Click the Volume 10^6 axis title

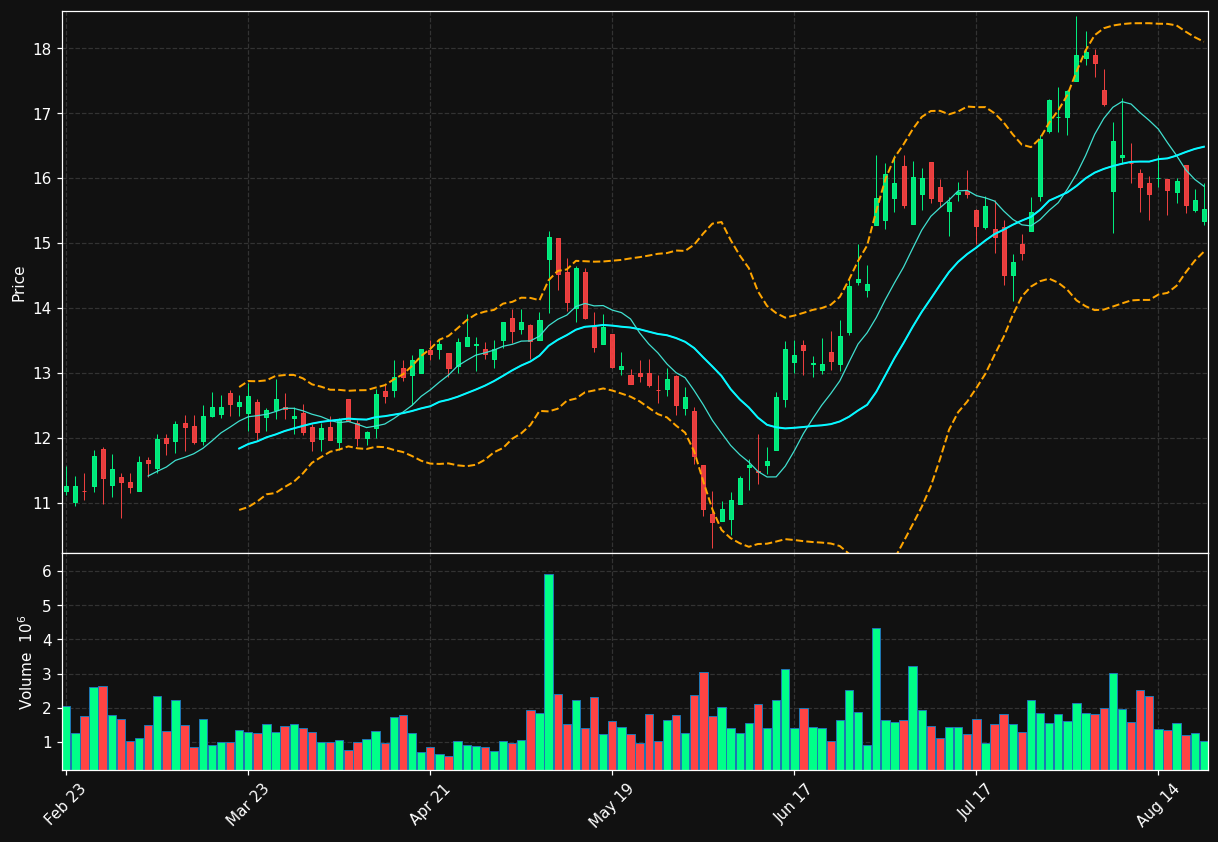point(25,662)
